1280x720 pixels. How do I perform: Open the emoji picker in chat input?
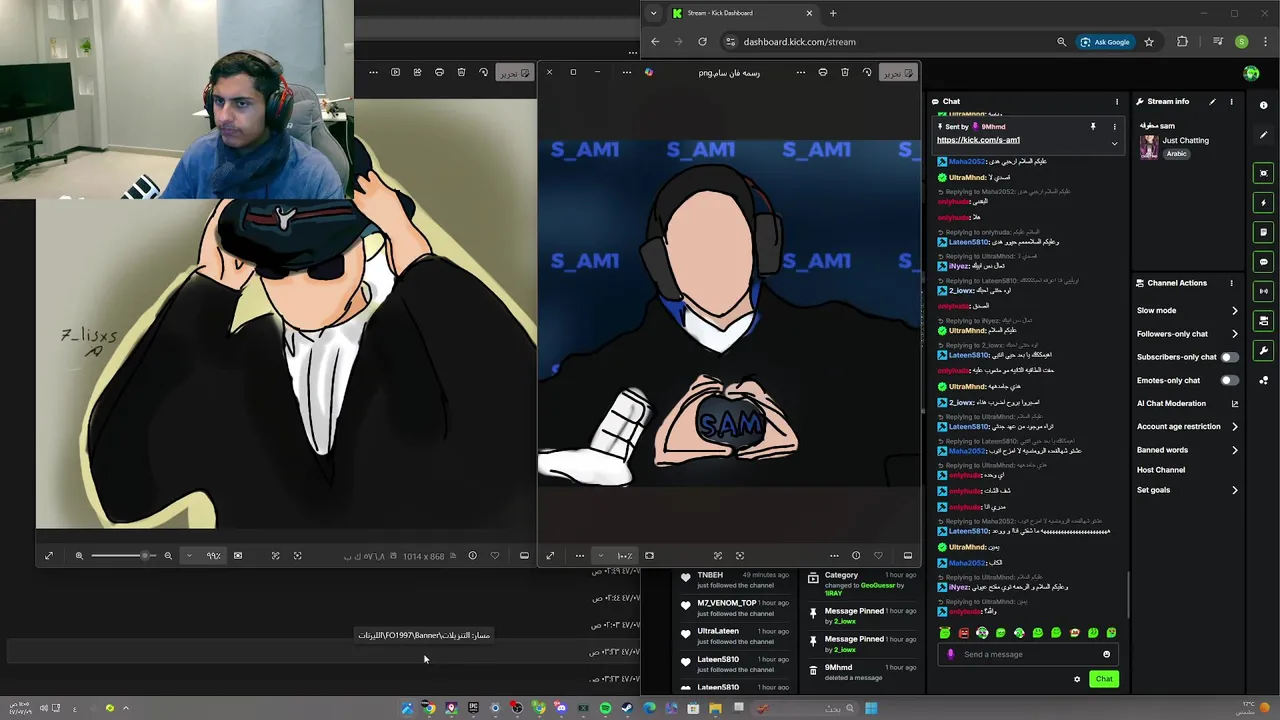1106,654
